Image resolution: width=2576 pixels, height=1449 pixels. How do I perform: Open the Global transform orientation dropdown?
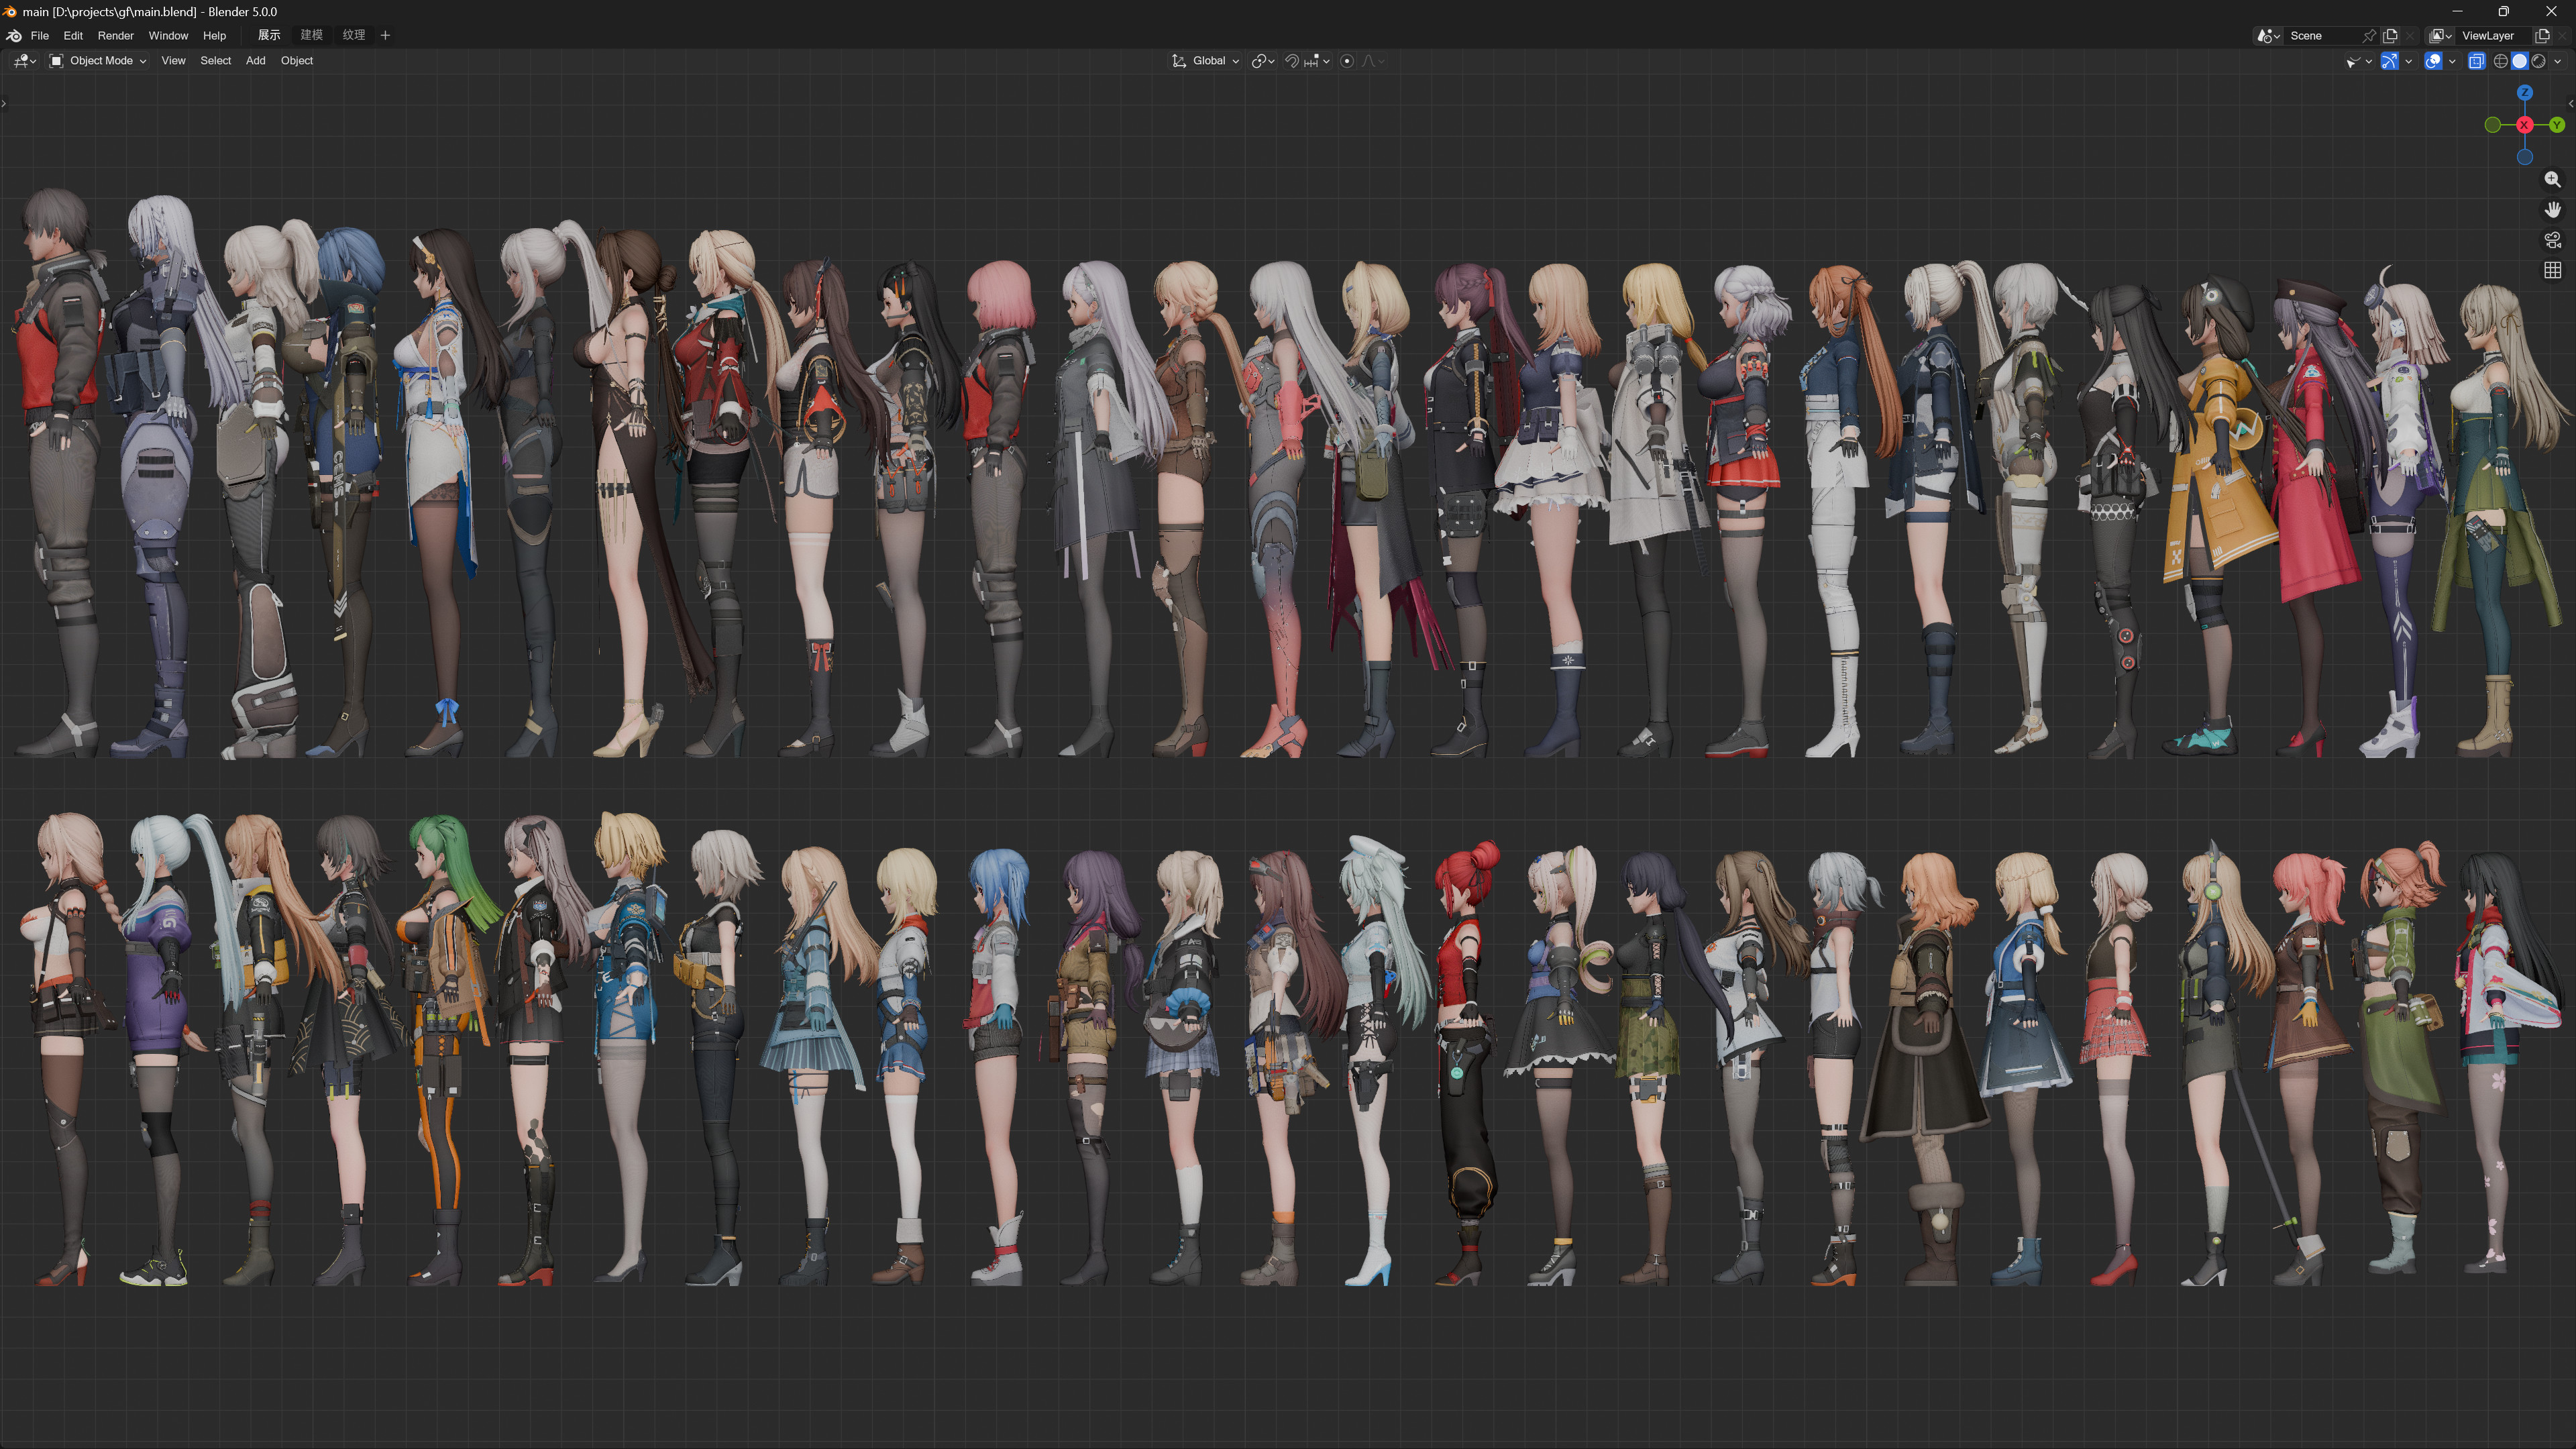click(1207, 61)
